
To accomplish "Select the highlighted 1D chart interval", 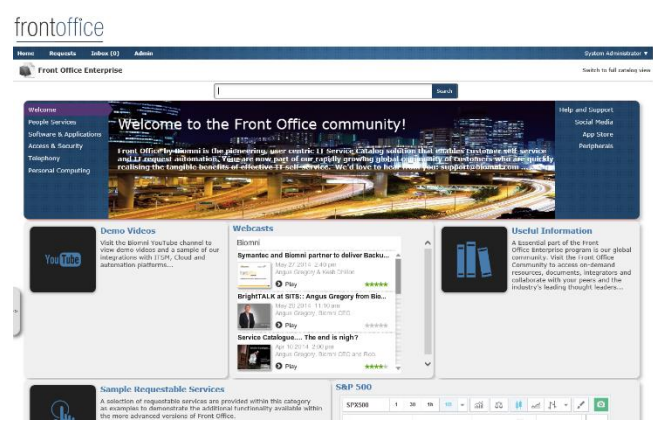I will (x=448, y=405).
